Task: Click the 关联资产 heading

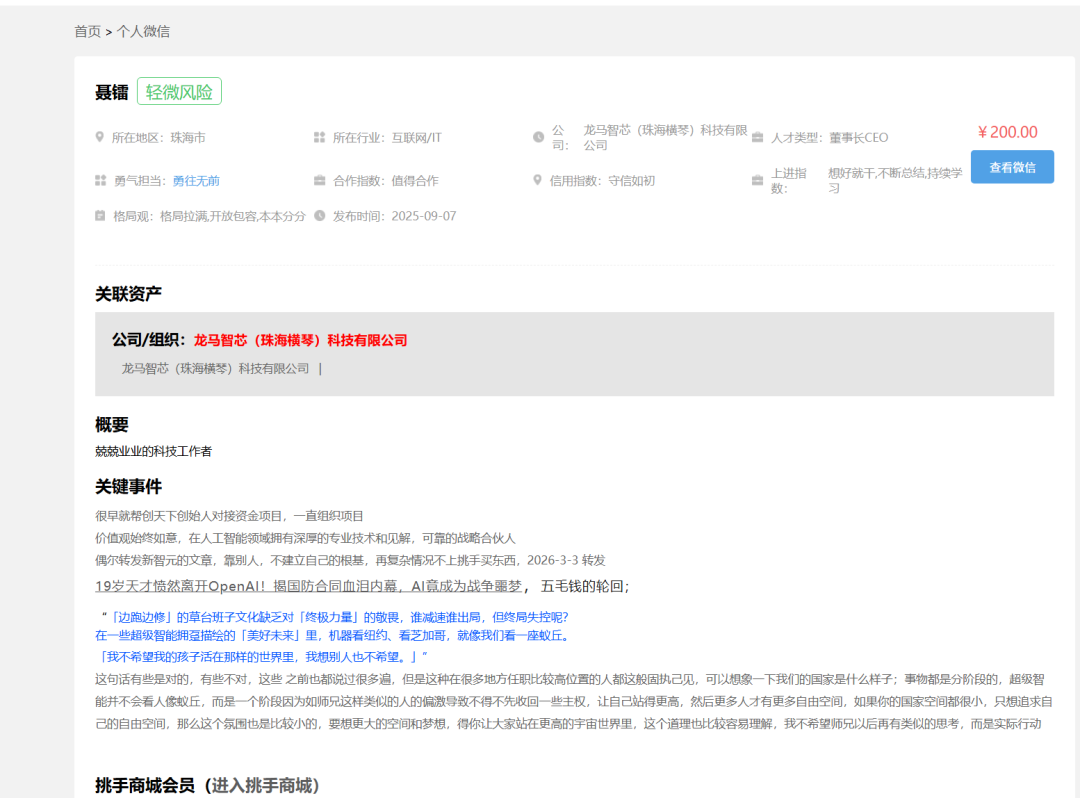Action: tap(128, 294)
